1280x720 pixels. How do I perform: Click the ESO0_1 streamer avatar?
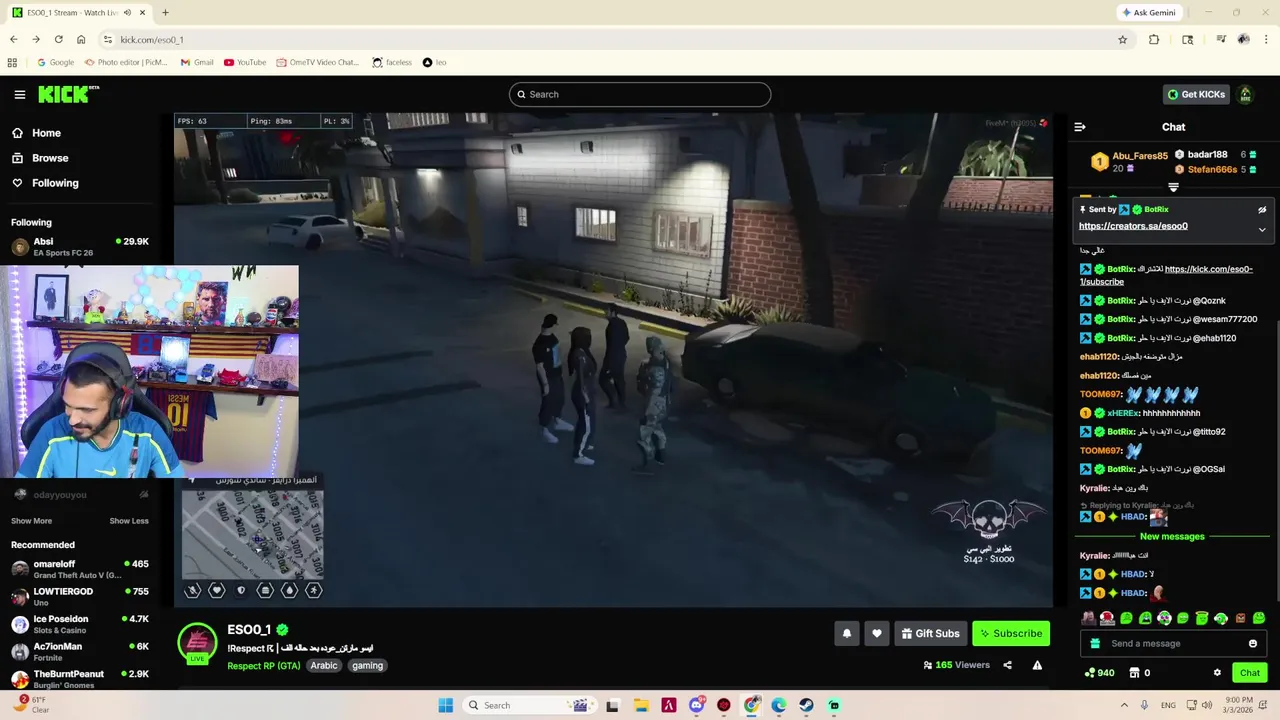coord(197,643)
